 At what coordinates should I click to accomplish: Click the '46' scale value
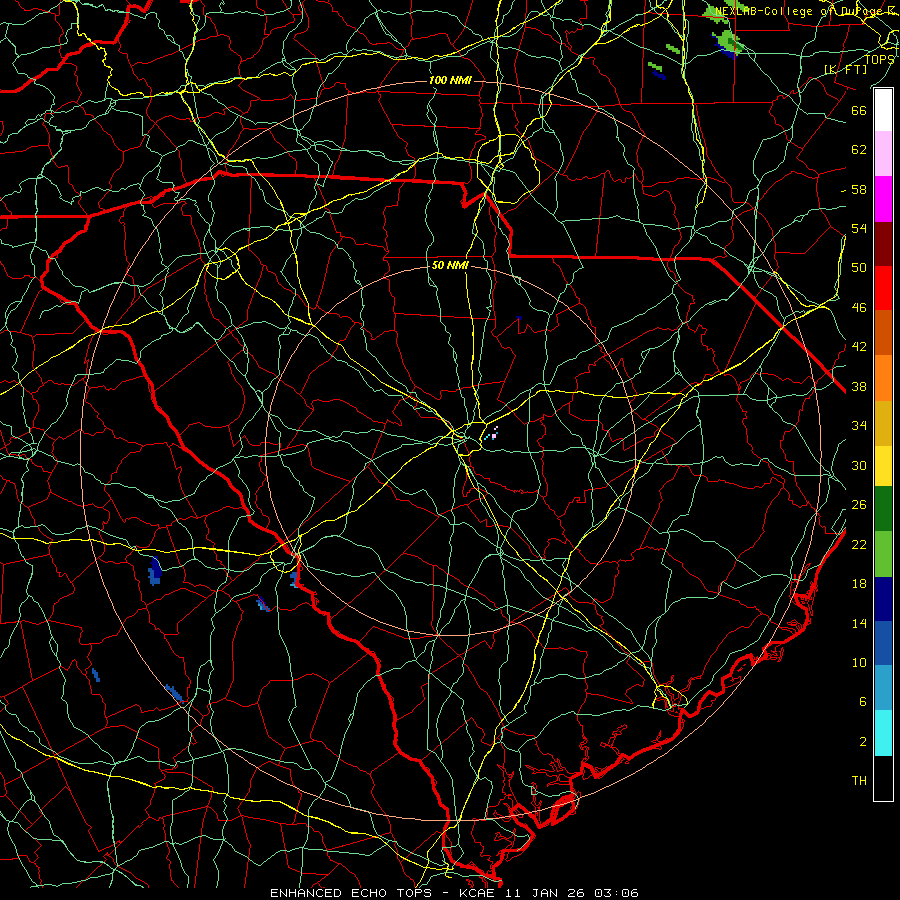point(859,308)
